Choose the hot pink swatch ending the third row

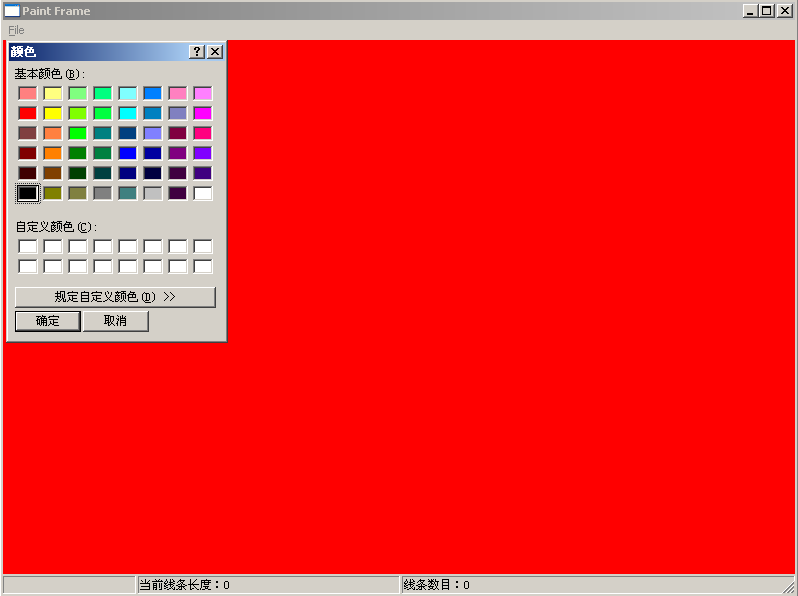click(x=203, y=133)
